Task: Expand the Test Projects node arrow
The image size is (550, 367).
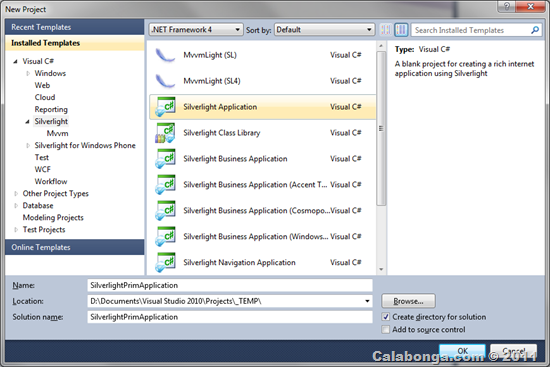Action: [16, 230]
